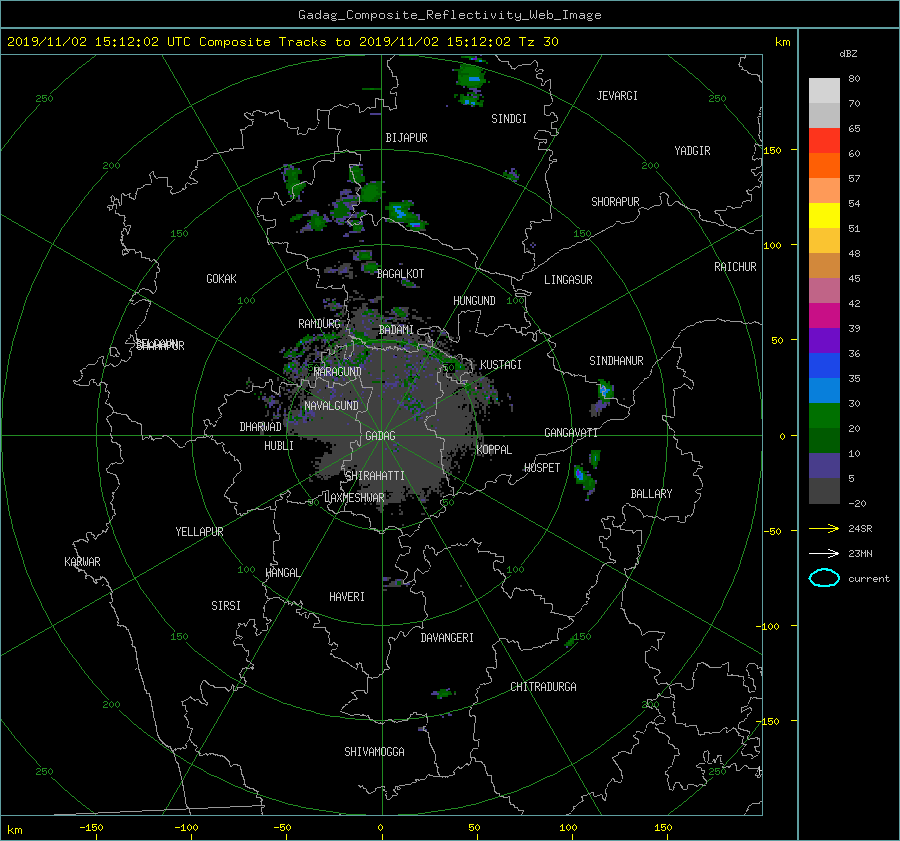Viewport: 900px width, 841px height.
Task: Click the -150 tick on bottom axis
Action: pyautogui.click(x=91, y=828)
